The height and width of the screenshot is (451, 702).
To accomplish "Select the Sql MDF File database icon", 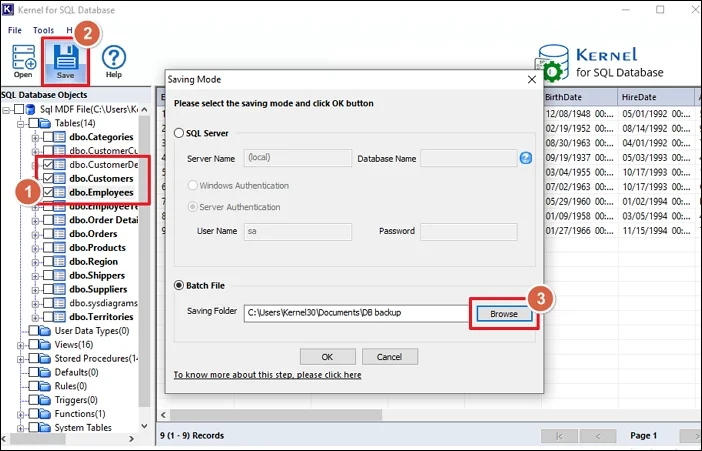I will click(x=29, y=108).
